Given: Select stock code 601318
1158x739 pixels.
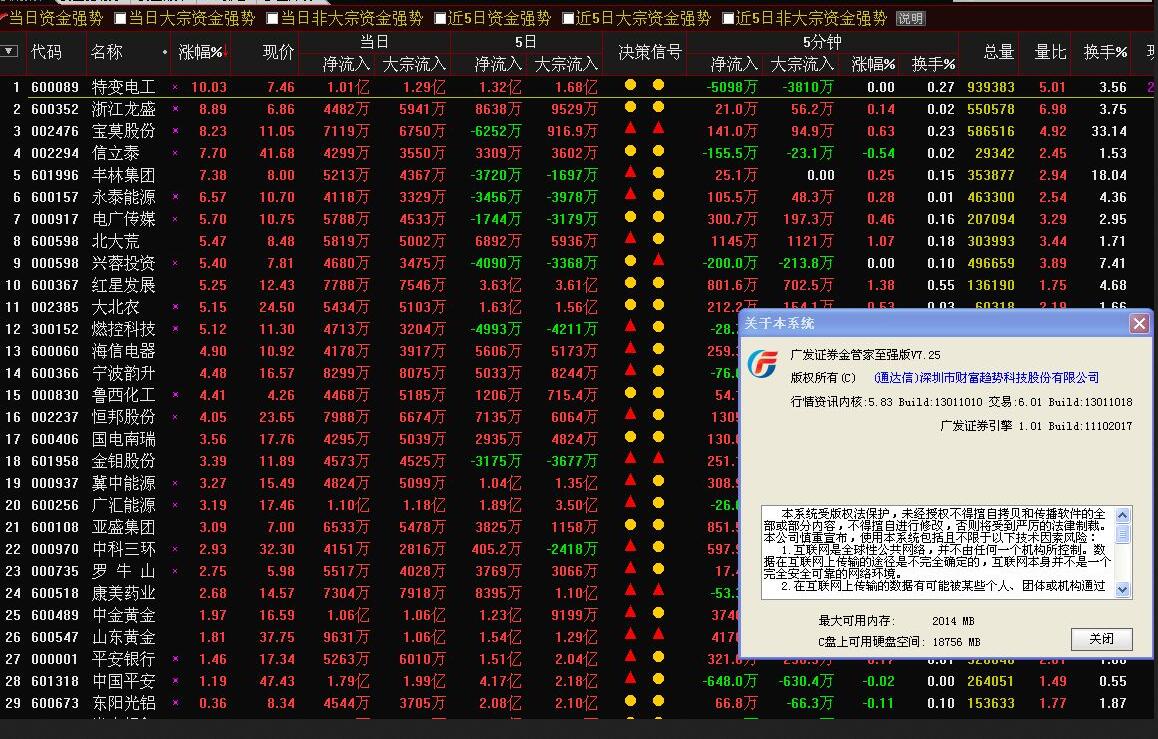Looking at the screenshot, I should [55, 681].
